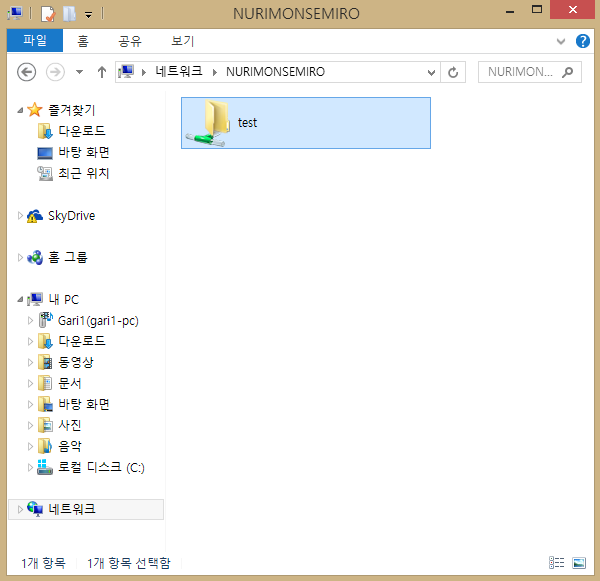Expand 로컬 디스크 (C:)
Screen dimensions: 600x581
click(30, 467)
